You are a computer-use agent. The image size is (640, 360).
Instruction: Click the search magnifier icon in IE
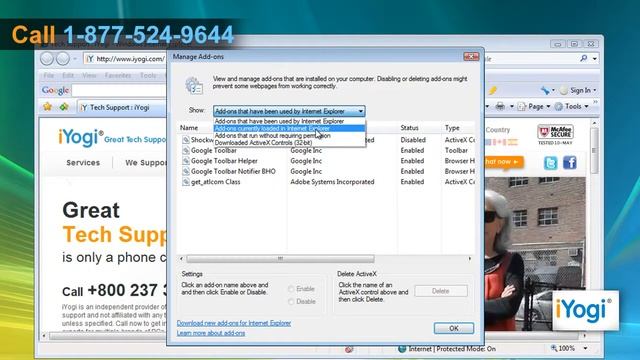pos(584,58)
